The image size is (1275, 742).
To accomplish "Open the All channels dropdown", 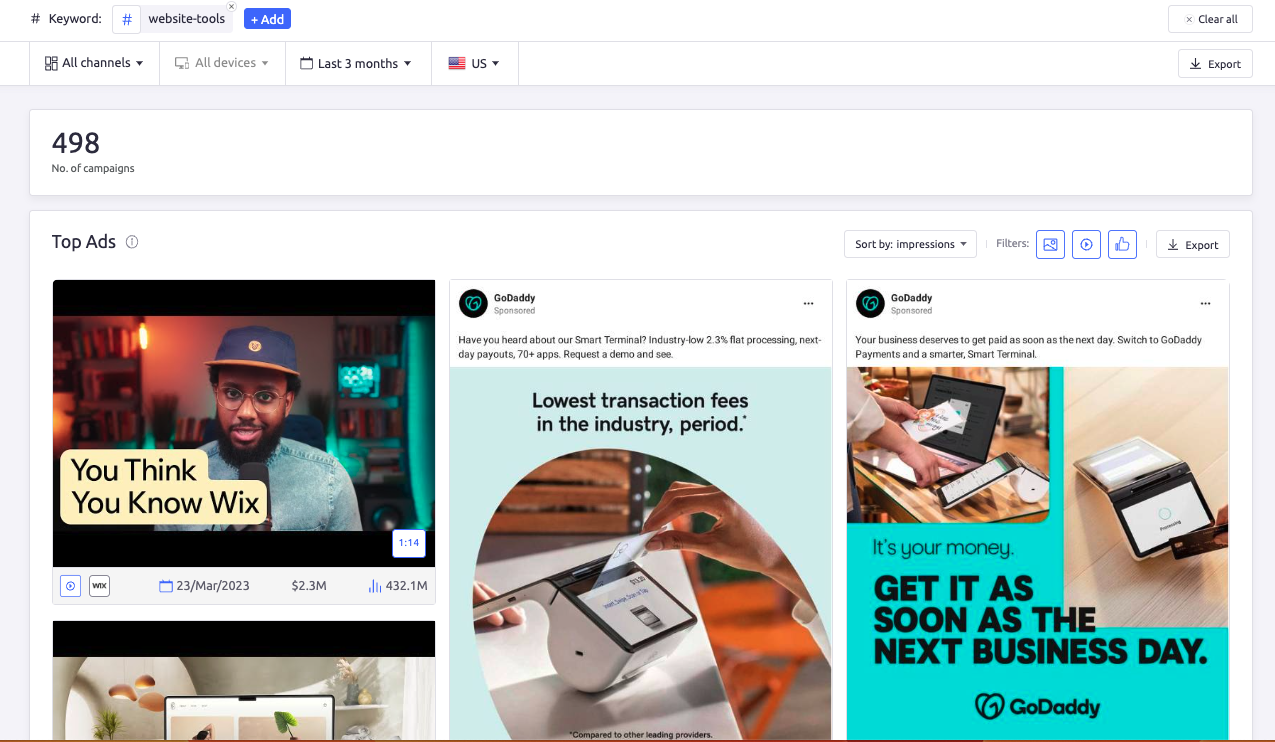I will point(94,63).
